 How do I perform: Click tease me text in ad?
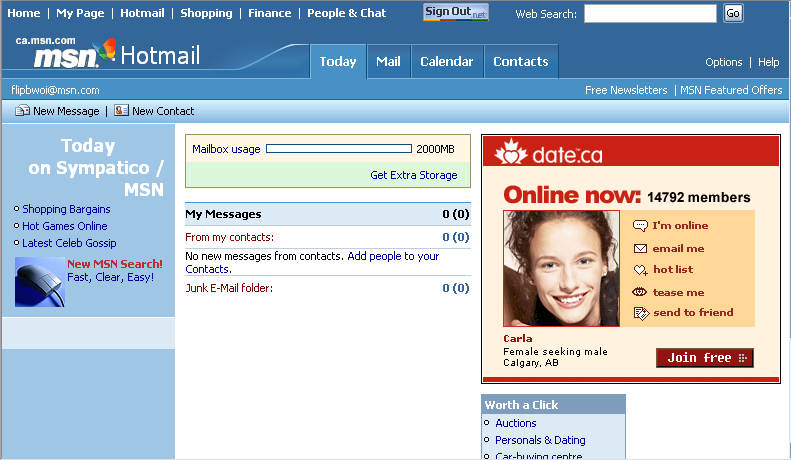point(679,293)
